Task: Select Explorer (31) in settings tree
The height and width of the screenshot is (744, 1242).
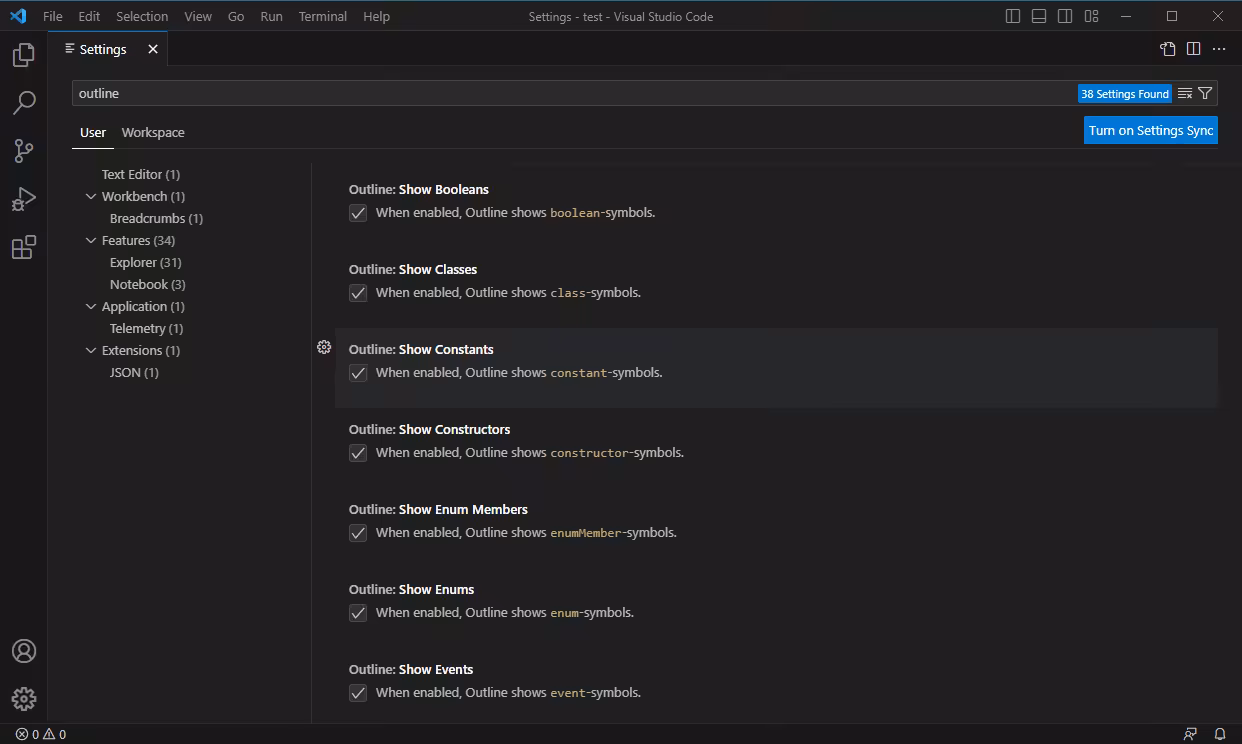Action: coord(146,262)
